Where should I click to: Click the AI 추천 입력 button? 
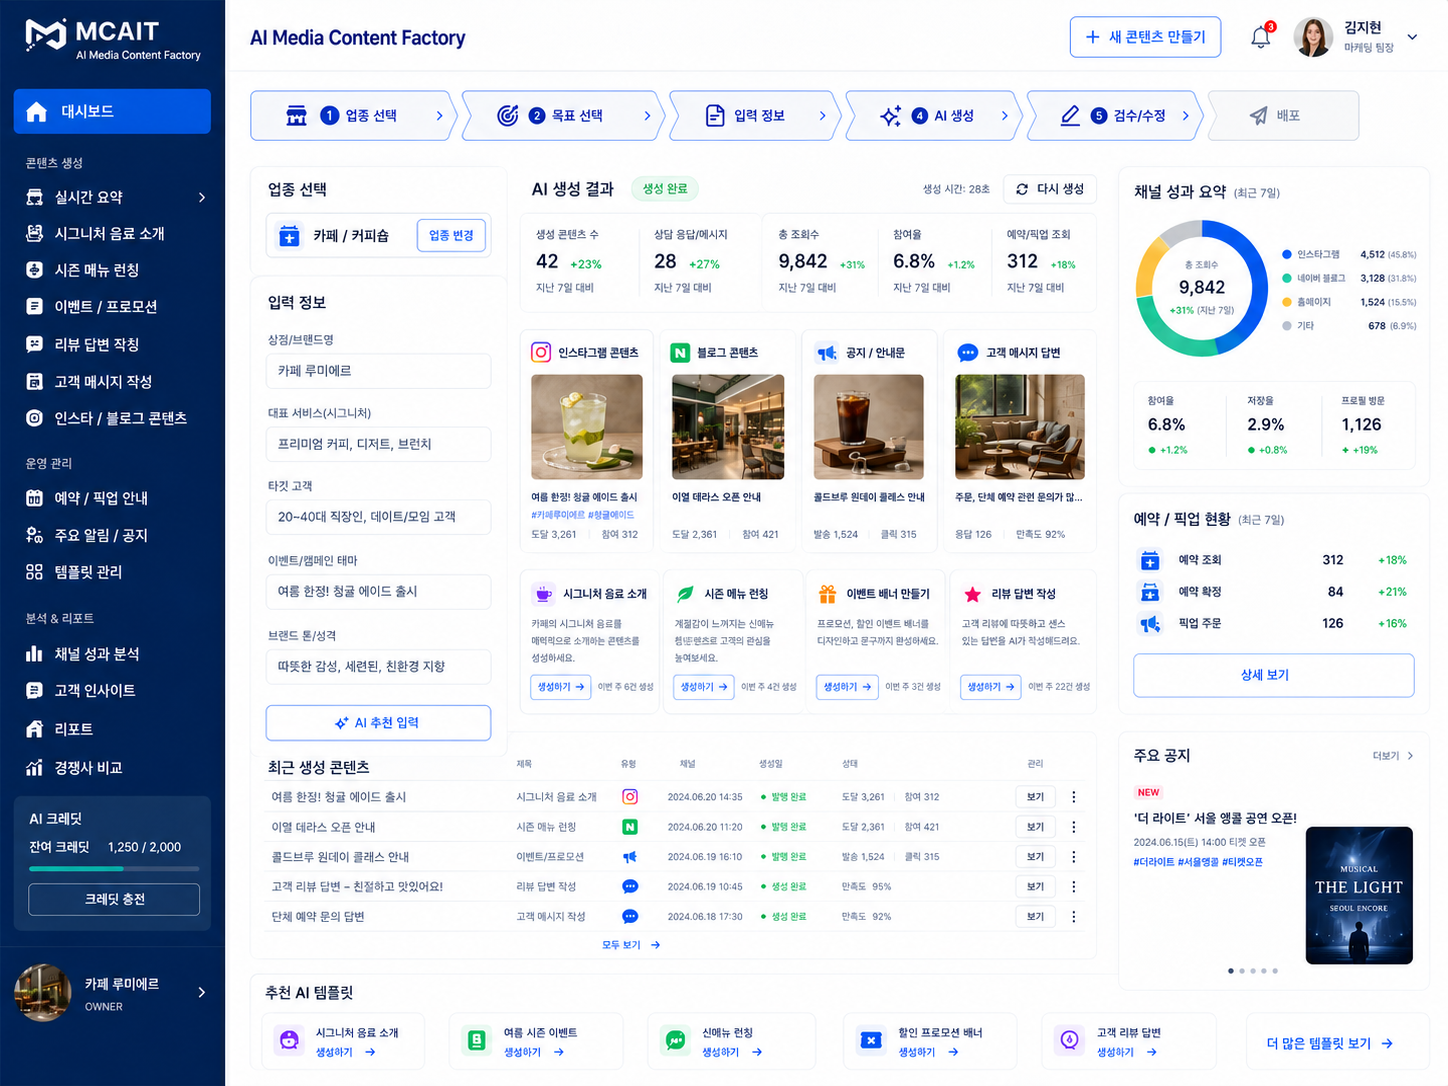tap(378, 723)
